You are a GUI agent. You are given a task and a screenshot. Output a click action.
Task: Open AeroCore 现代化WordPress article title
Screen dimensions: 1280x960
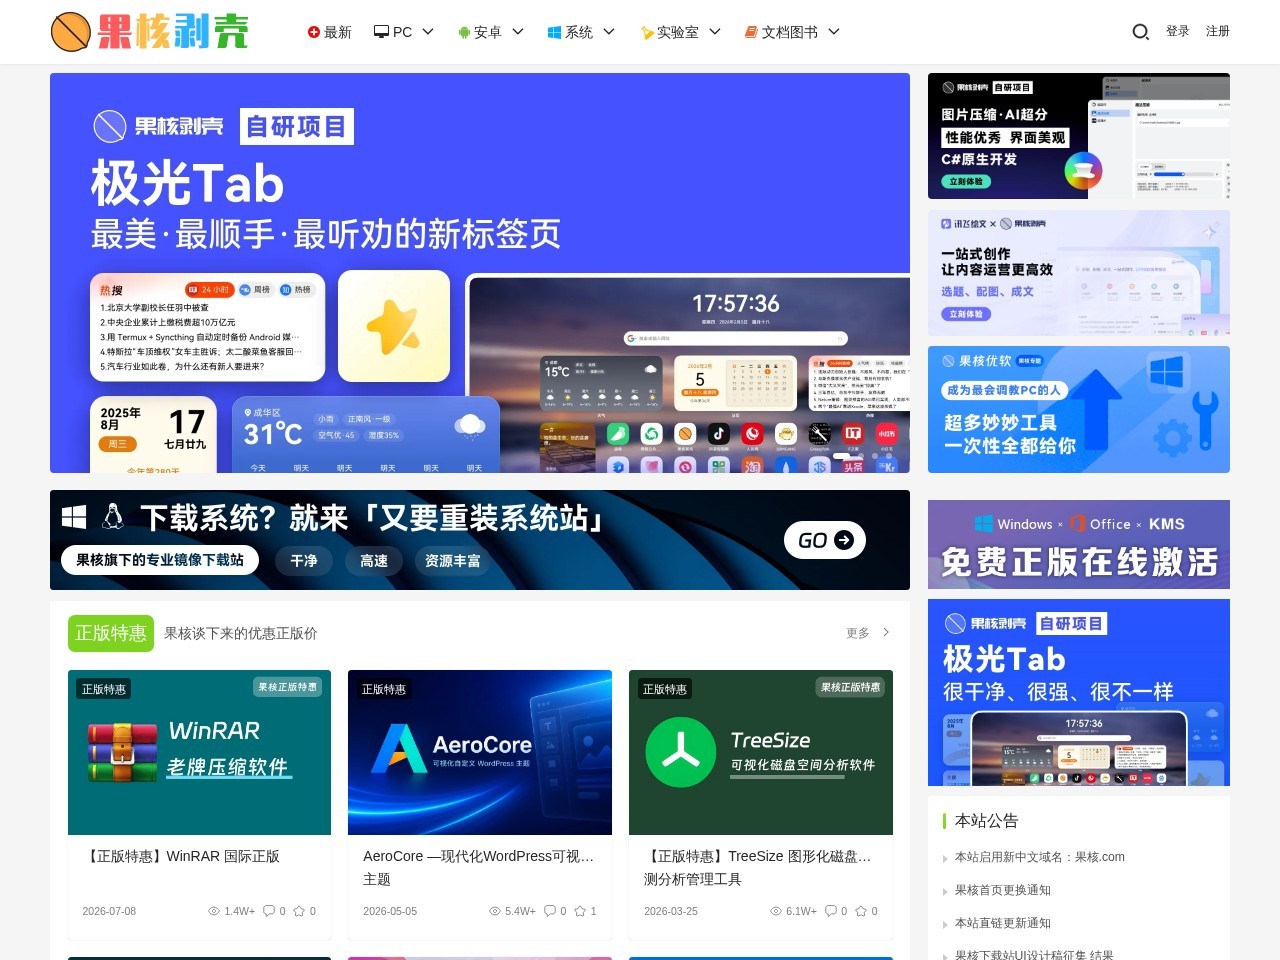click(479, 867)
